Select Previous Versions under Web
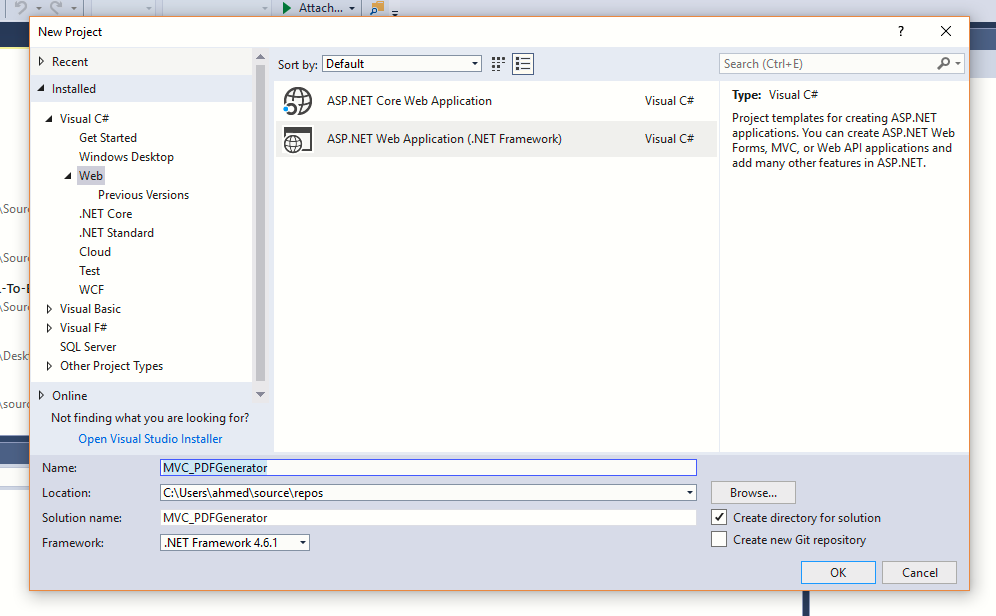Viewport: 996px width, 616px height. tap(144, 195)
